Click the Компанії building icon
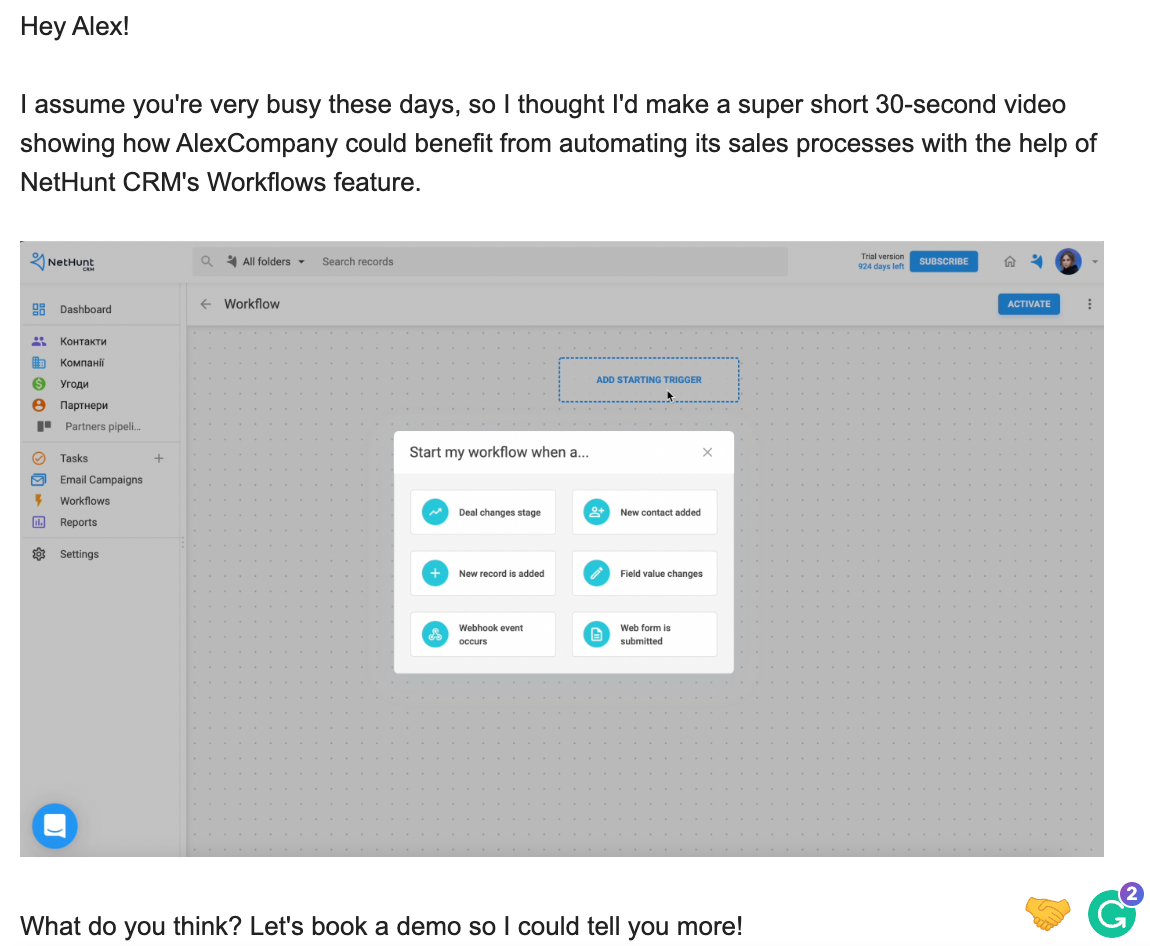Image resolution: width=1150 pixels, height=946 pixels. 39,362
